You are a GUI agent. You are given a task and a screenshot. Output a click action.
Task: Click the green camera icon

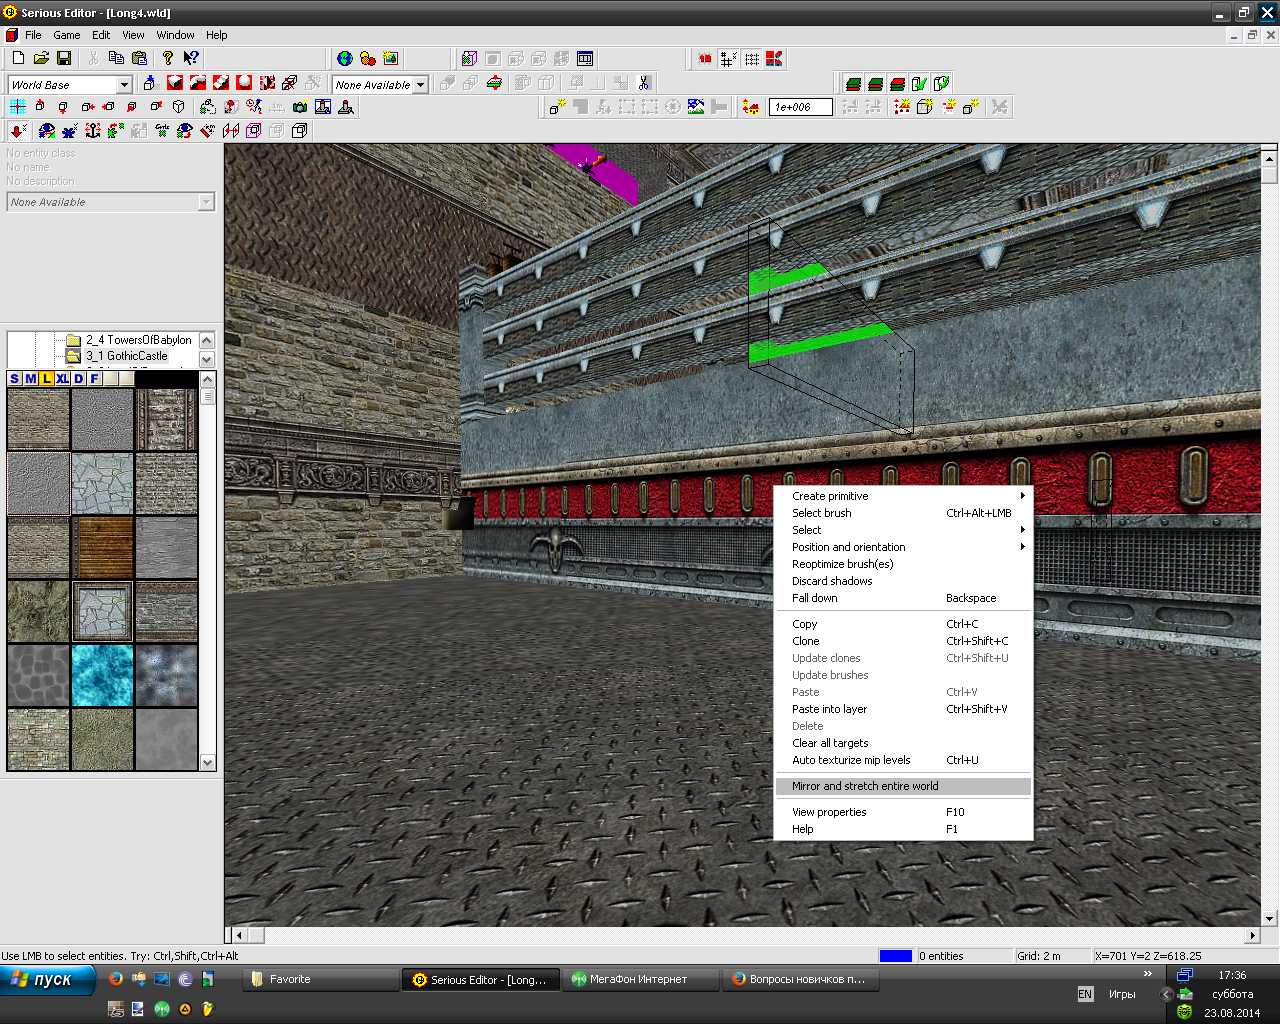(300, 107)
